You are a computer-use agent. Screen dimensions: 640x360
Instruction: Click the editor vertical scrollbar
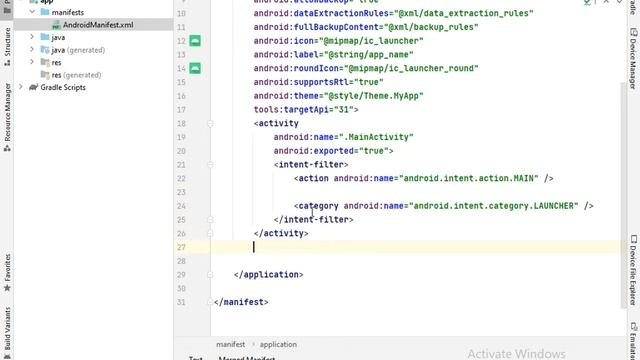[x=623, y=196]
